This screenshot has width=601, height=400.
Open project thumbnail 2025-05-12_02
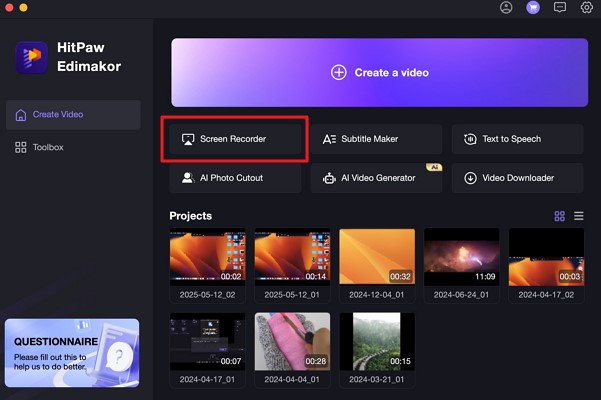click(x=207, y=257)
